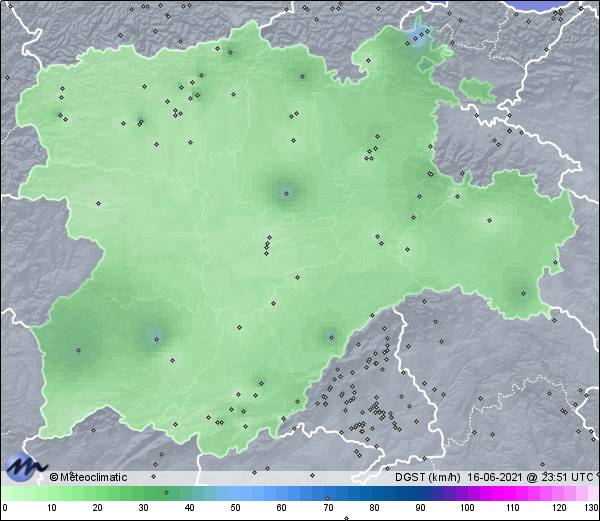Pick the pale green swatch above 0
Viewport: 600px width, 521px height.
click(x=5, y=493)
